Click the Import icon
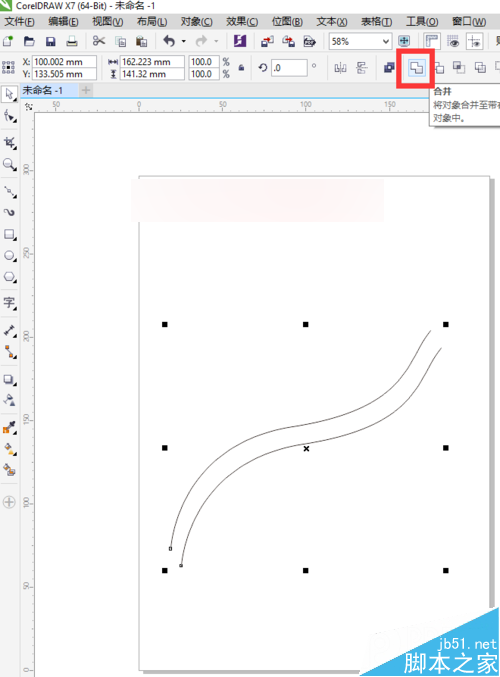The width and height of the screenshot is (500, 677). click(267, 41)
